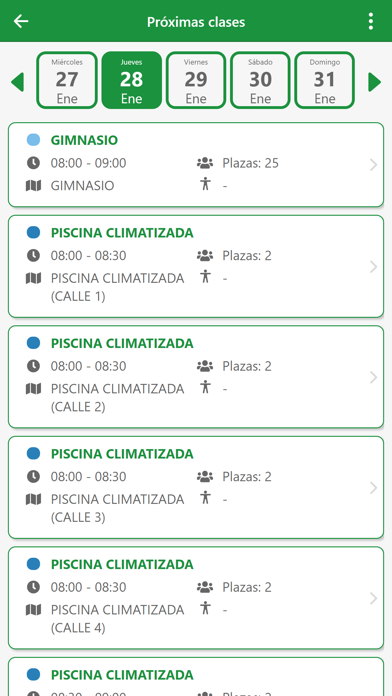Expand the CALLE 3 pool class chevron
Viewport: 392px width, 696px height.
[x=373, y=488]
